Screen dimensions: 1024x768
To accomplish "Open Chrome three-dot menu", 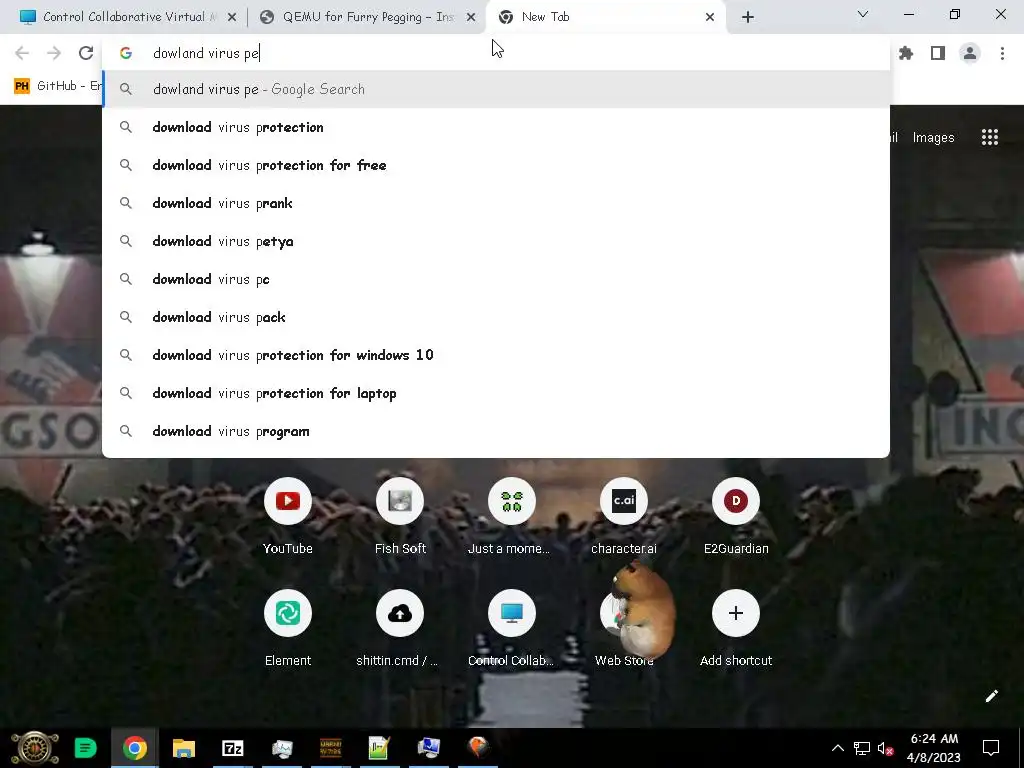I will [1002, 53].
